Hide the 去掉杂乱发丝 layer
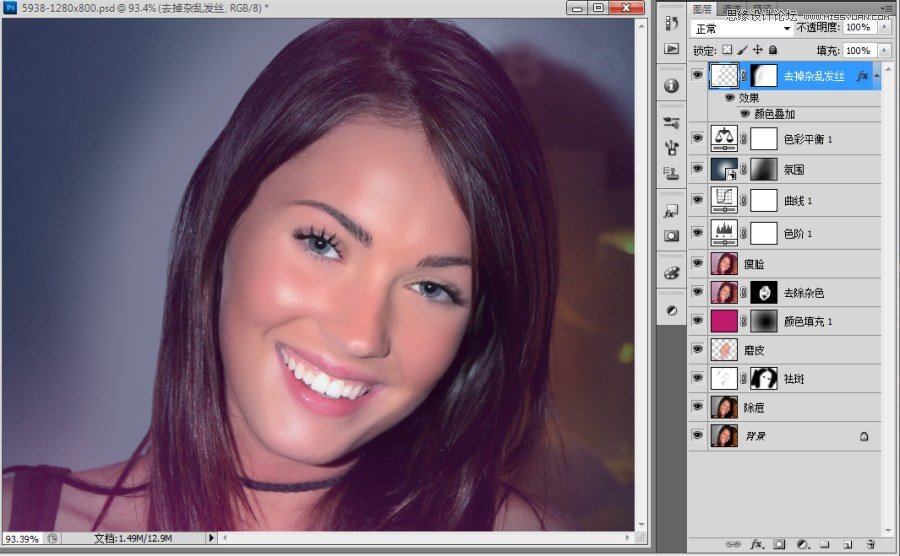Screen dimensions: 900x556 point(697,75)
